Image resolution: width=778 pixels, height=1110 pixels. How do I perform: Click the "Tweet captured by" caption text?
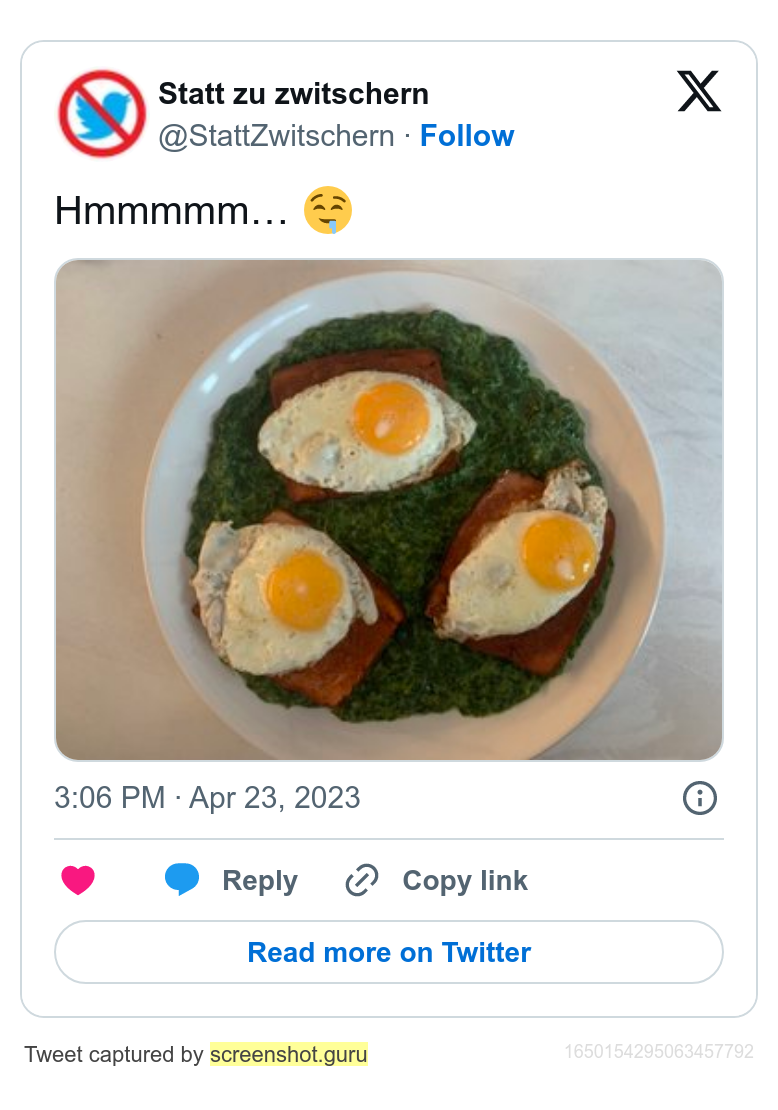click(x=113, y=1054)
